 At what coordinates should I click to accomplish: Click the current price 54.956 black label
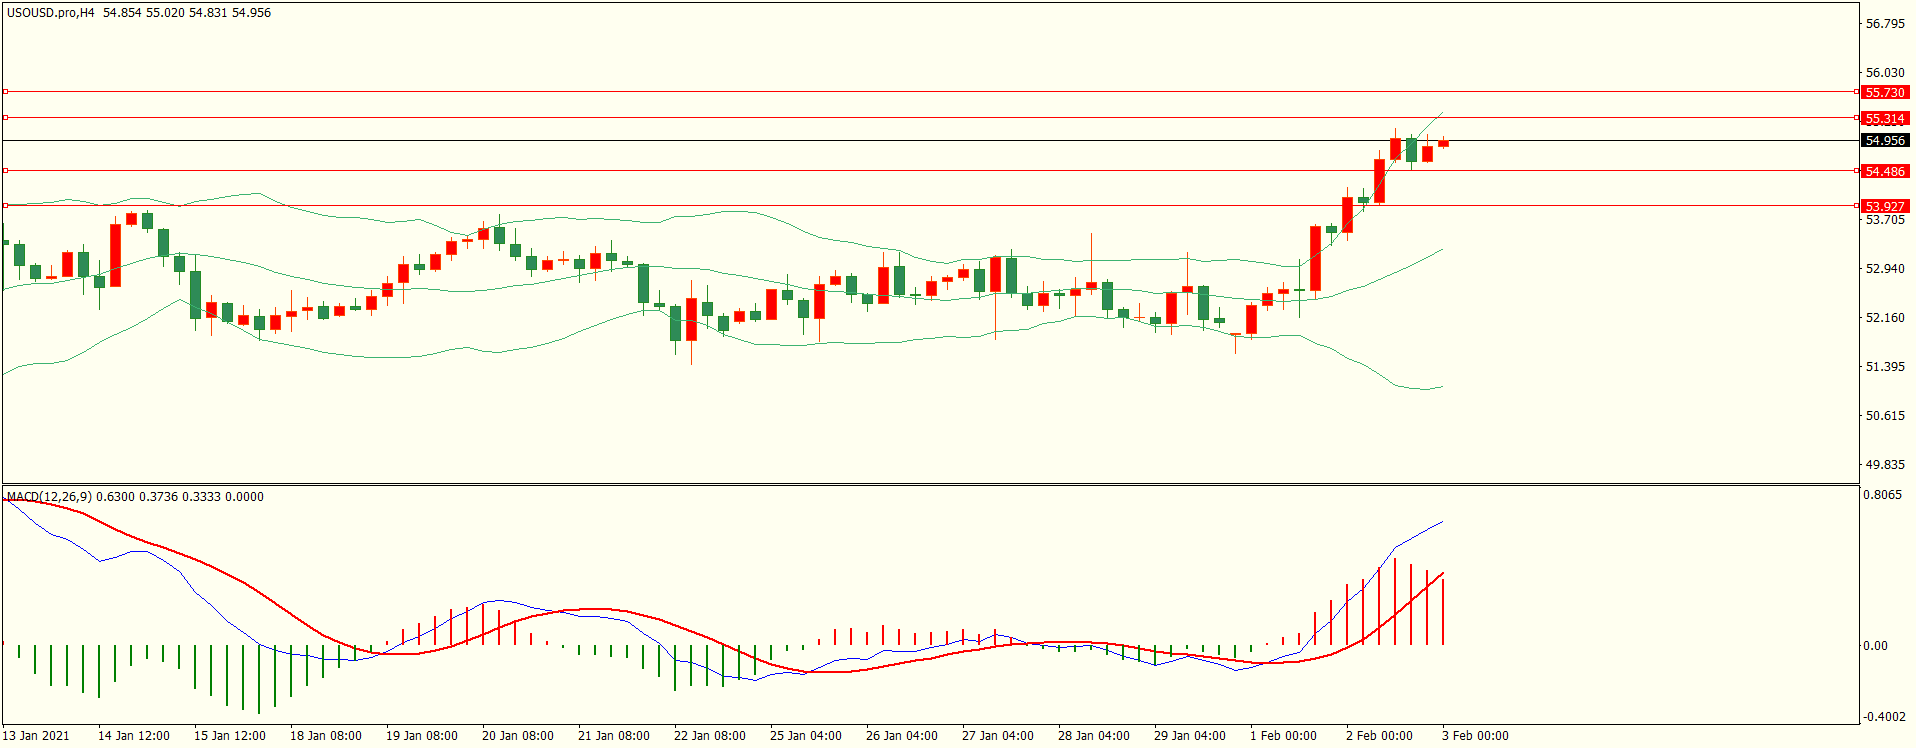(x=1885, y=141)
